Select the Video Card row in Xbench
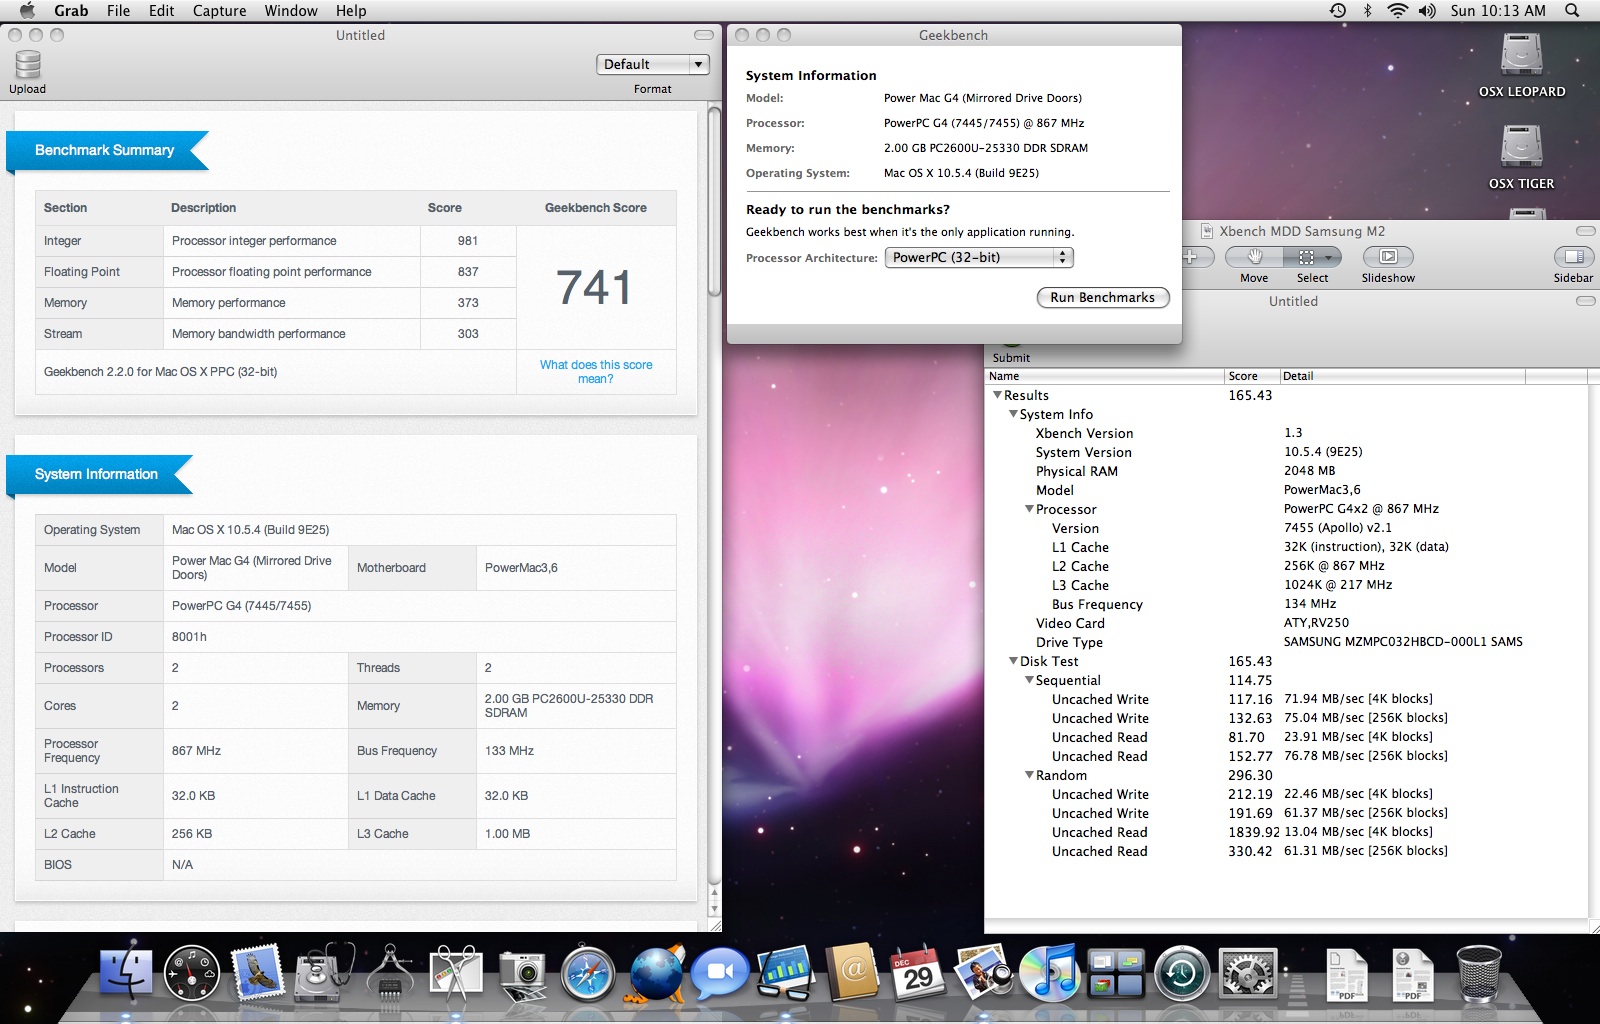 pos(1286,623)
